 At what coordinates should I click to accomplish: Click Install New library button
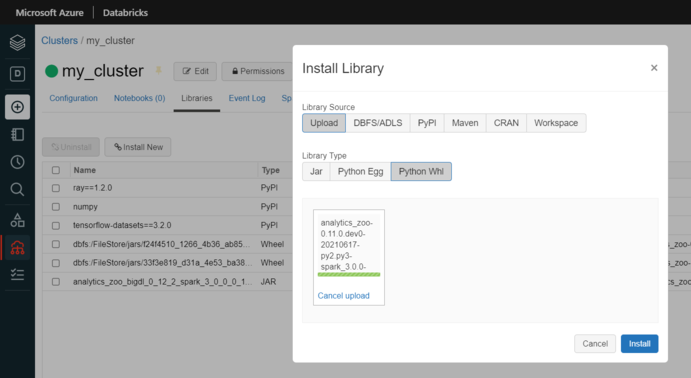click(x=138, y=147)
